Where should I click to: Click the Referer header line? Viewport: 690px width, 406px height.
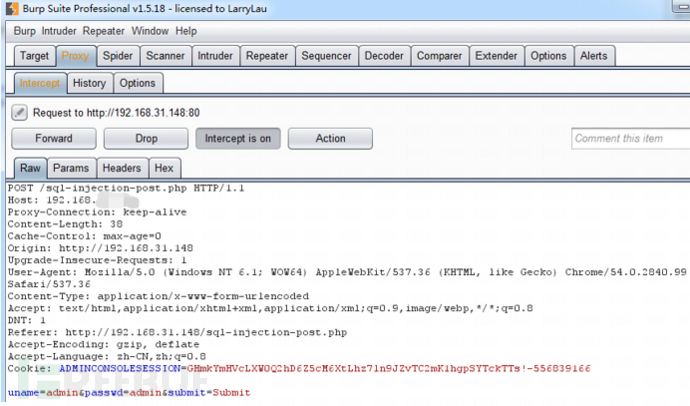click(x=177, y=332)
